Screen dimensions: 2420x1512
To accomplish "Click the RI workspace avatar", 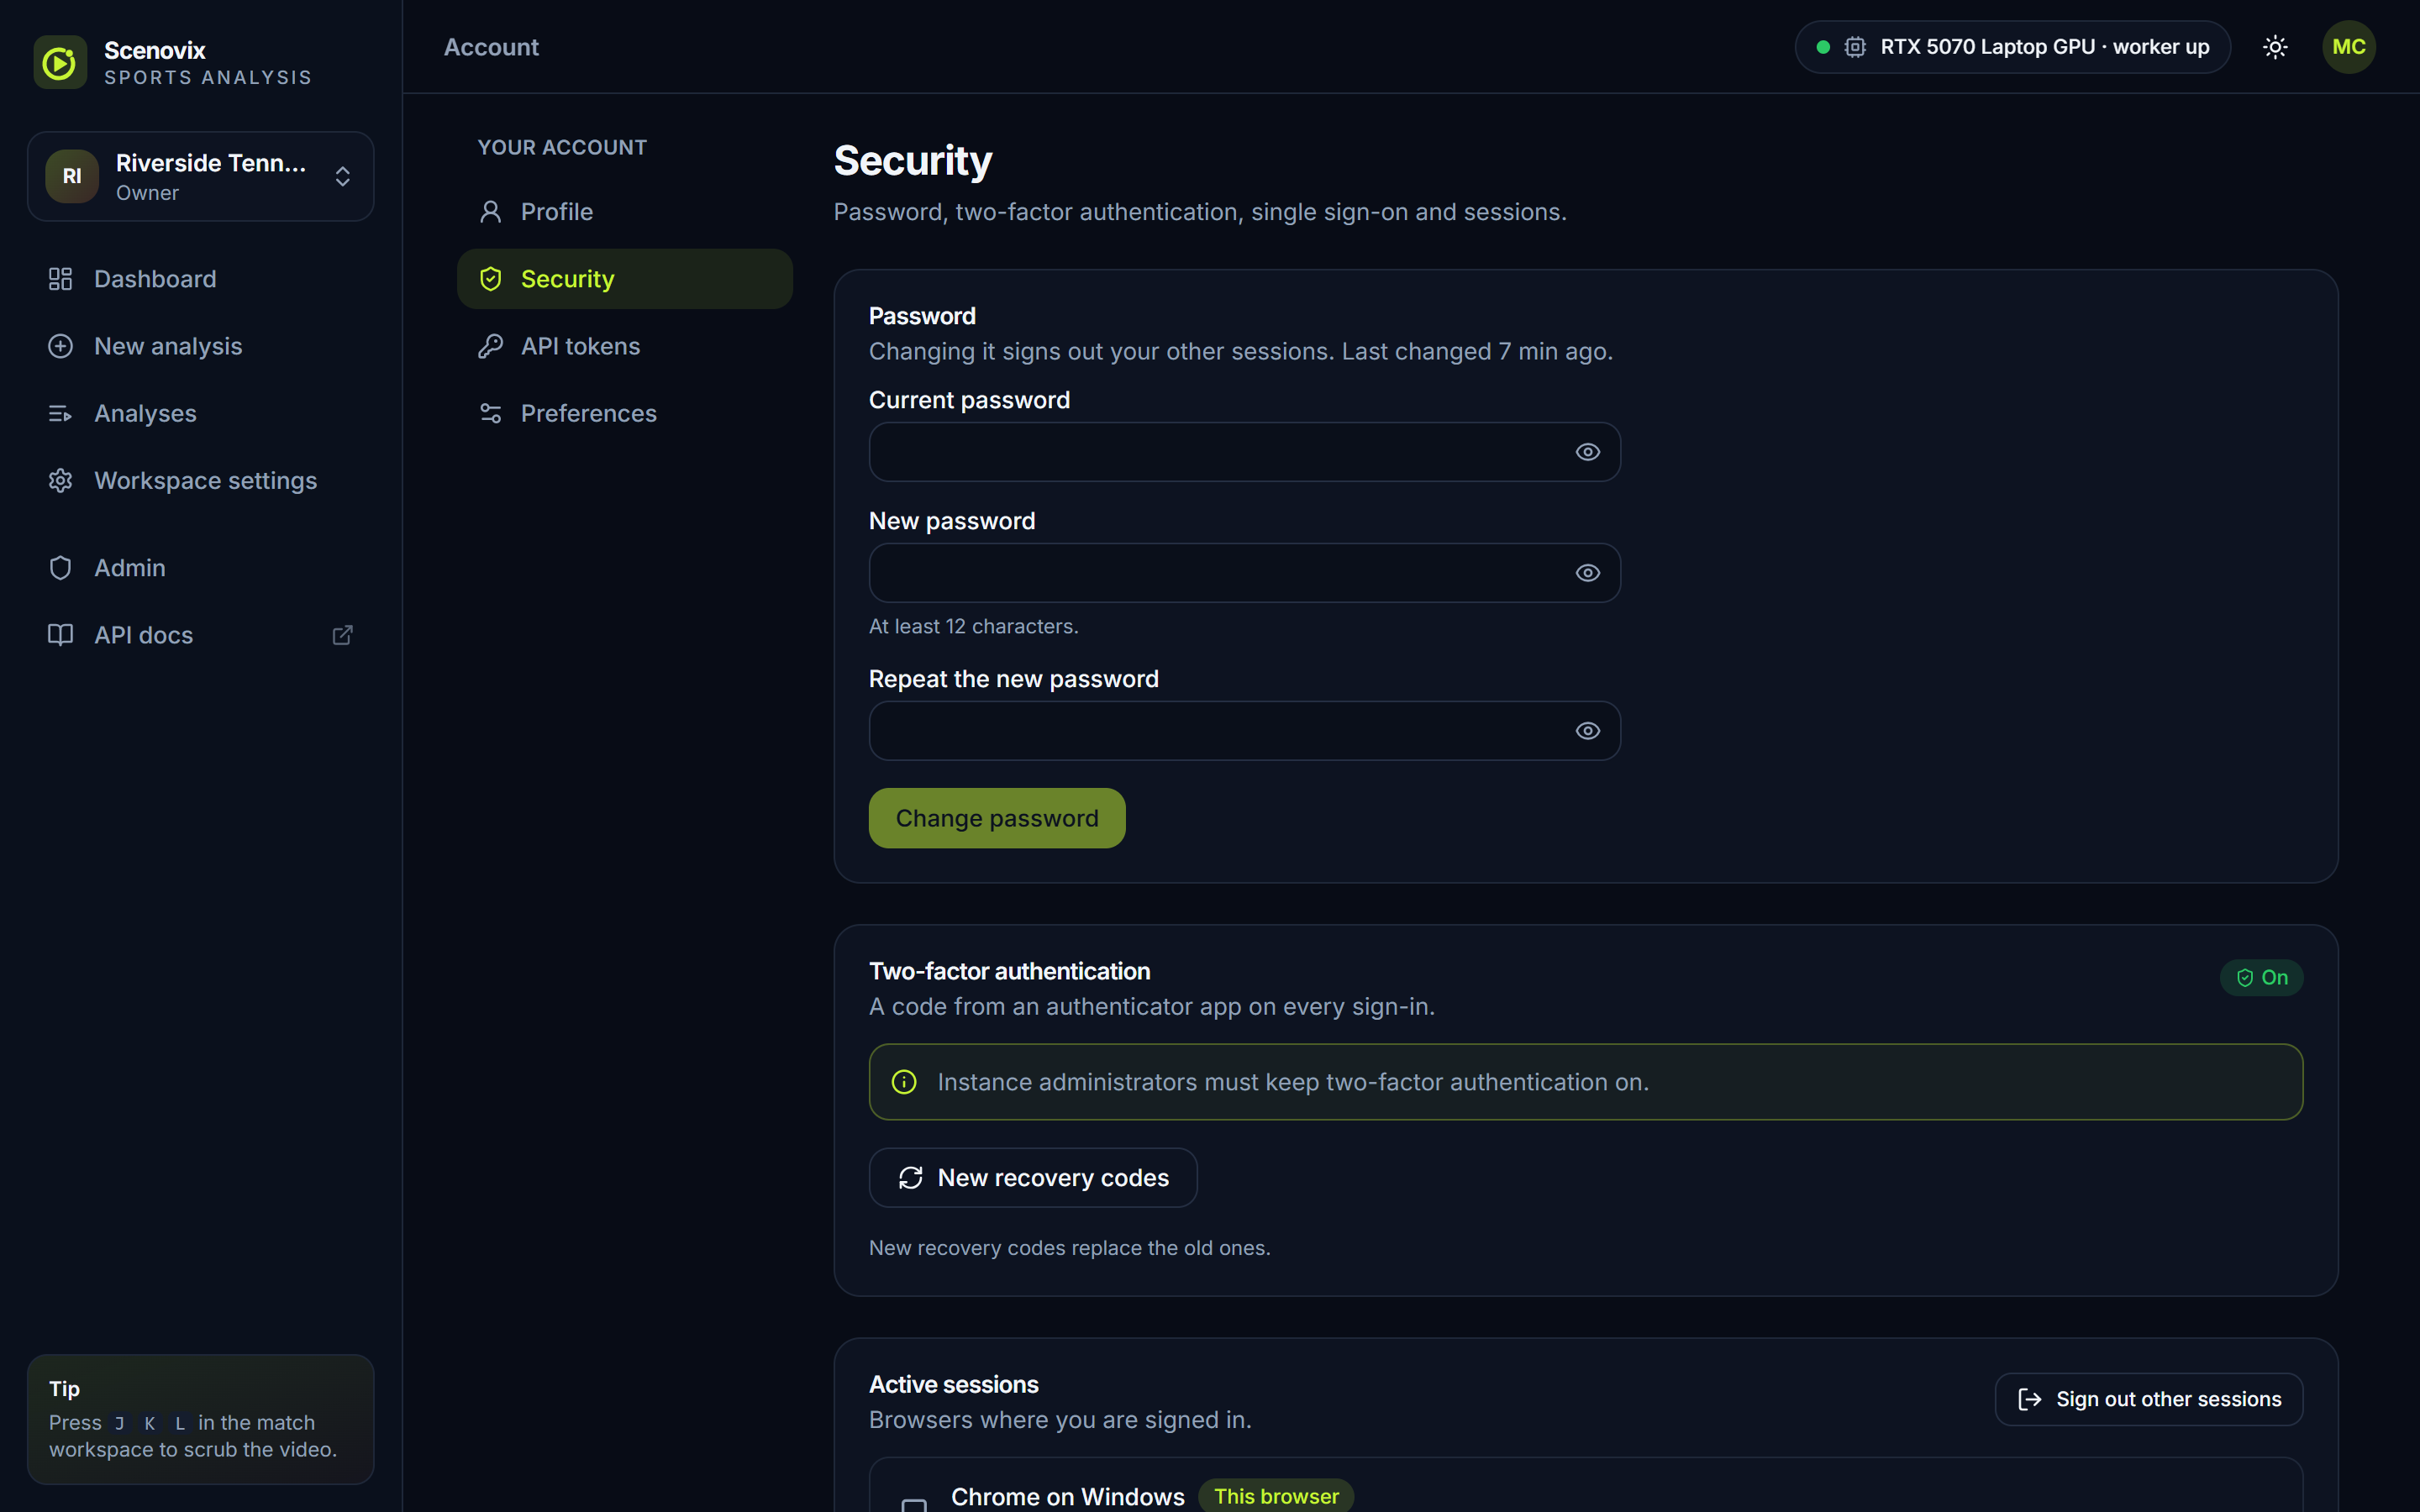I will pos(72,176).
